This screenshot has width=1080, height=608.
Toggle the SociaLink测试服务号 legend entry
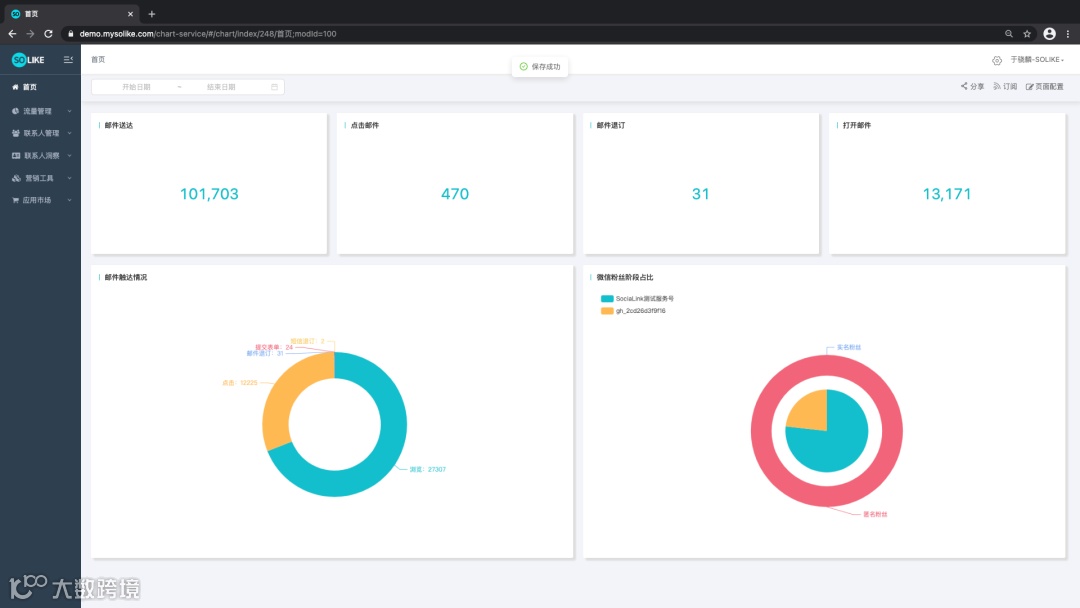pyautogui.click(x=637, y=299)
